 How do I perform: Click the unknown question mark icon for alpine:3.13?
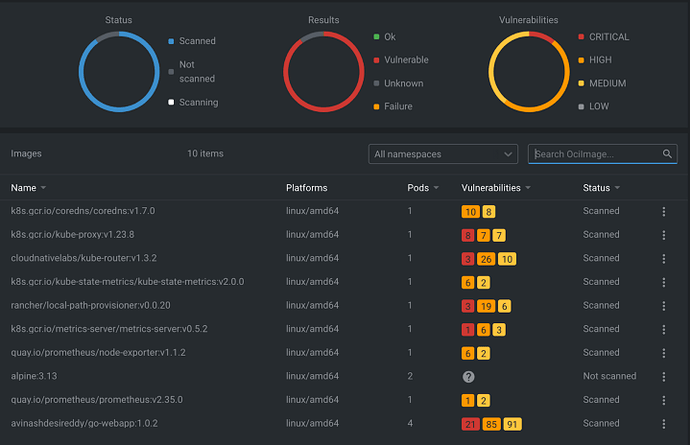click(467, 376)
